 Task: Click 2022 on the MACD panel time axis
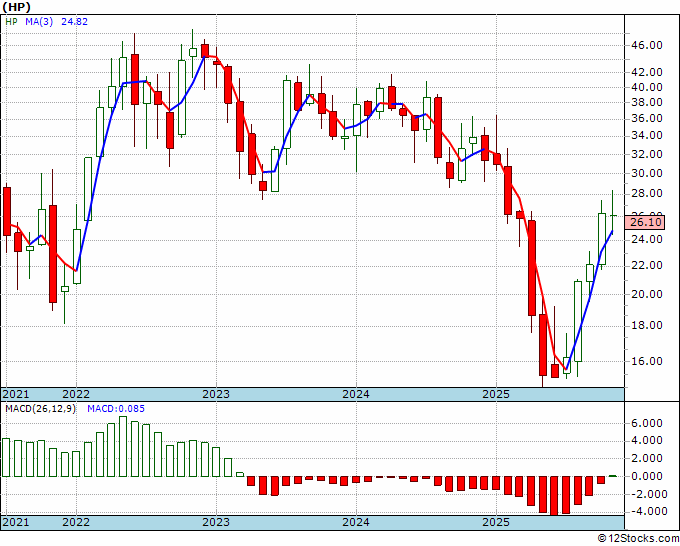76,522
